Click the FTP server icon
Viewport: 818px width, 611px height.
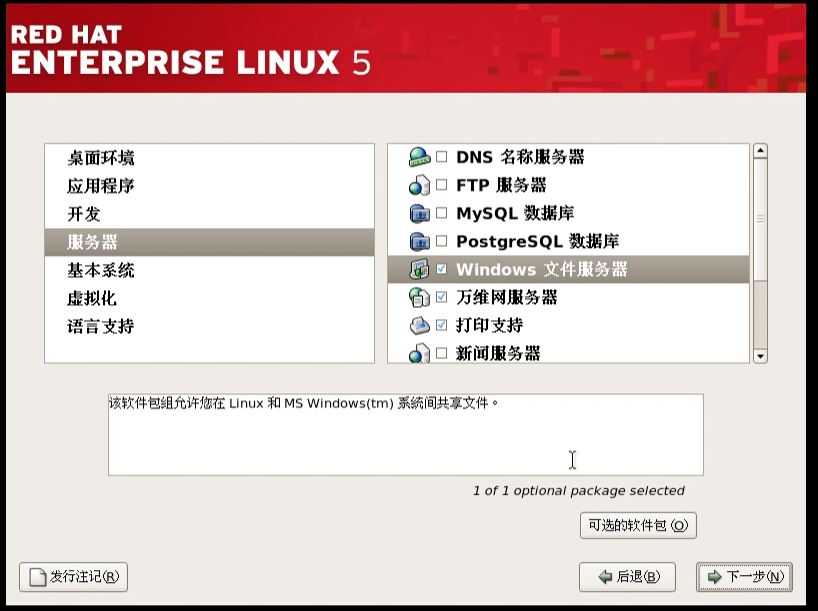(419, 185)
